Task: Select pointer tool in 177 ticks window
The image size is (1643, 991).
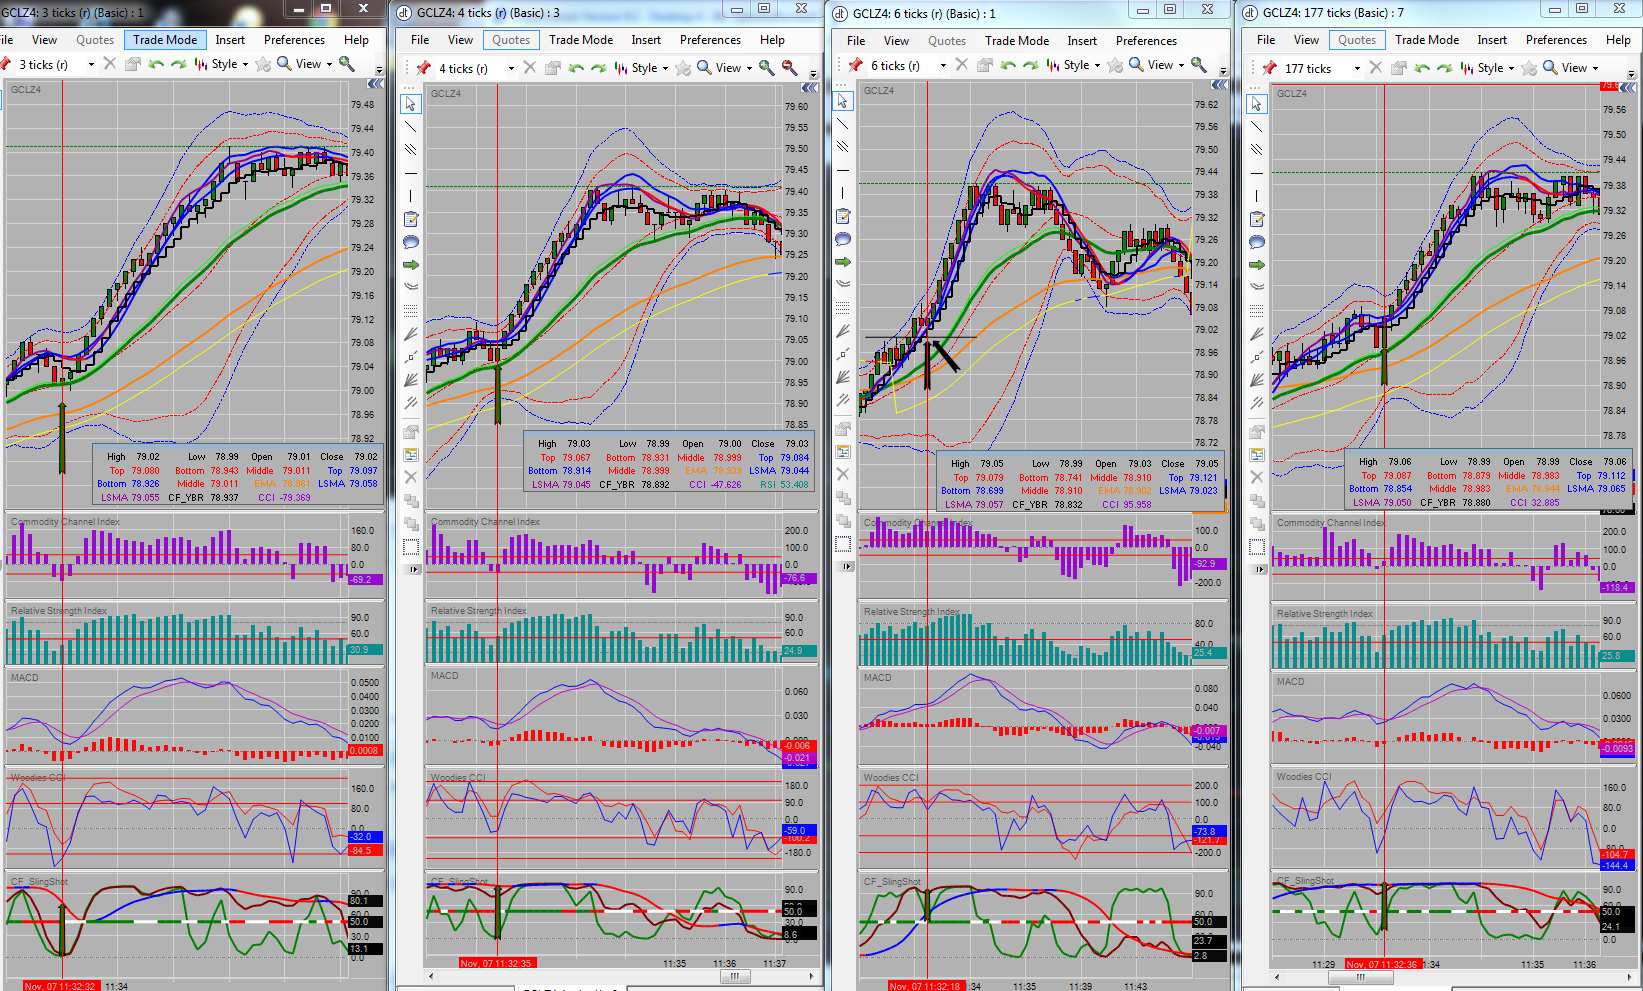Action: pos(1256,104)
